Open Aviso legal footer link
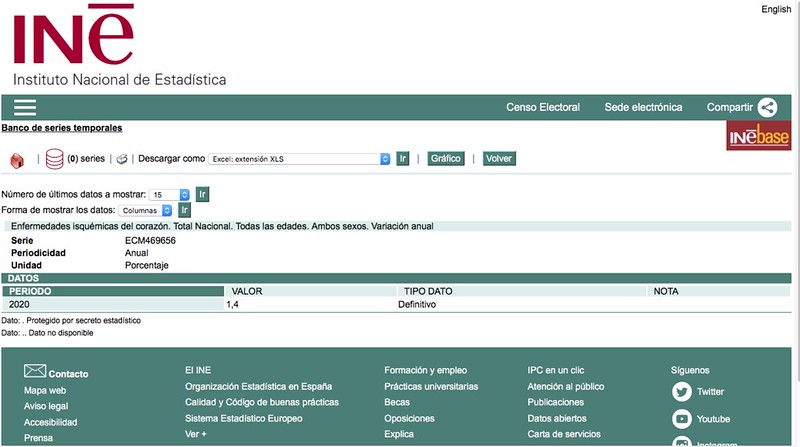Viewport: 800px width, 447px height. pyautogui.click(x=46, y=406)
